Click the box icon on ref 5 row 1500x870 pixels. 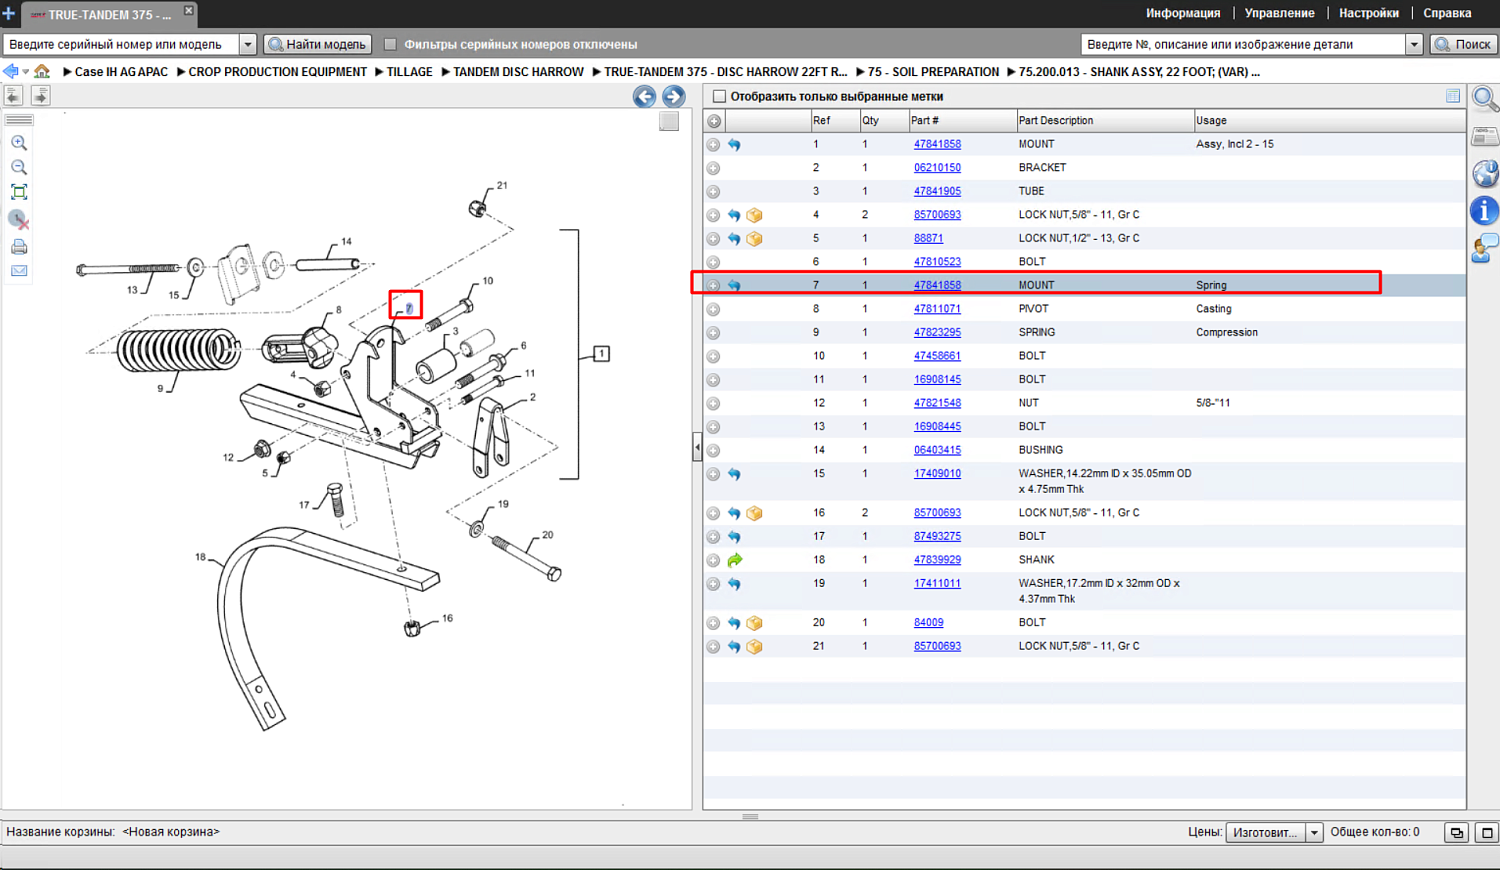(x=755, y=239)
